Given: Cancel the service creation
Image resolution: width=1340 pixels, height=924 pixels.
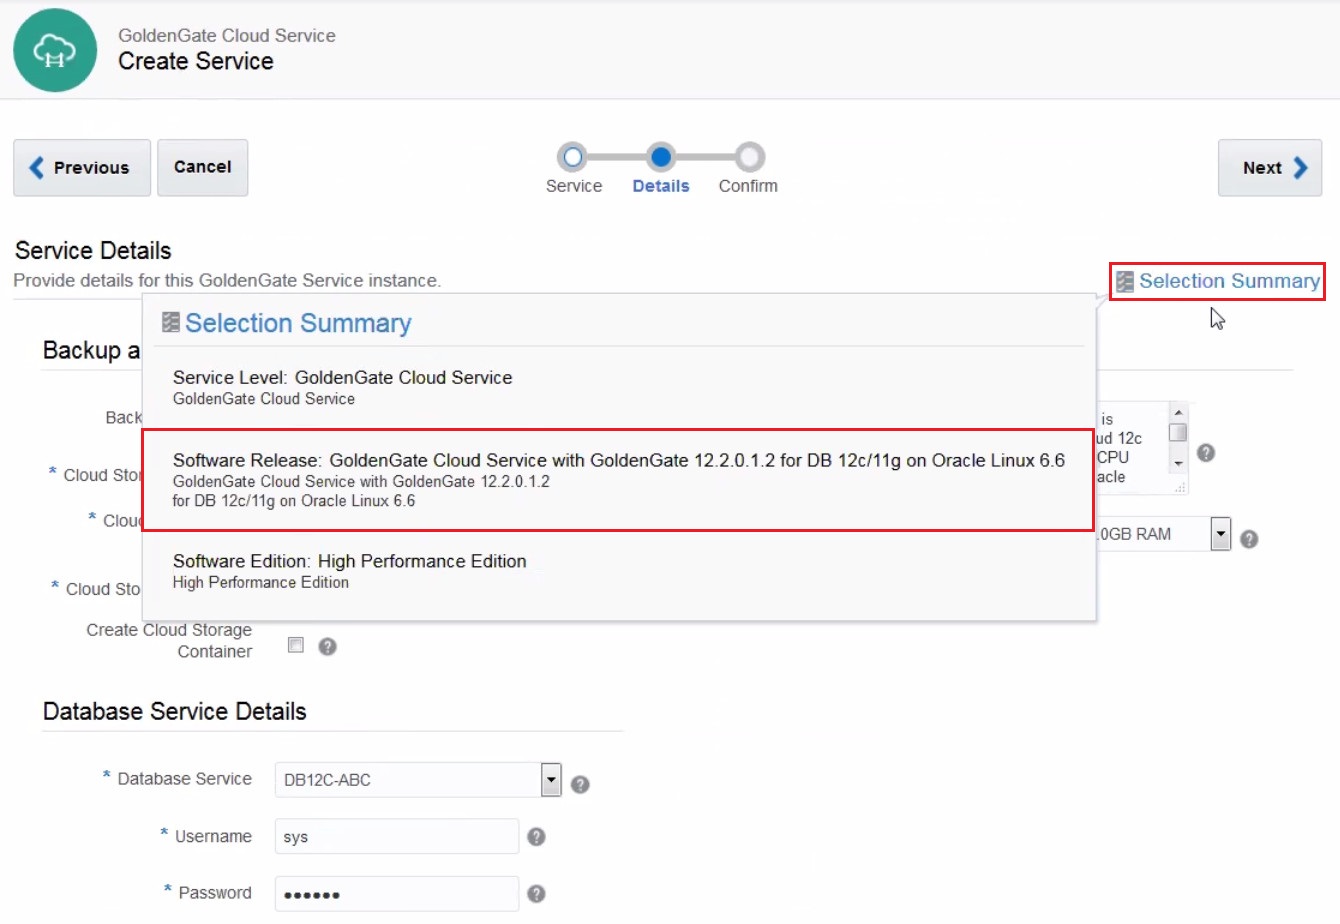Looking at the screenshot, I should (x=202, y=167).
